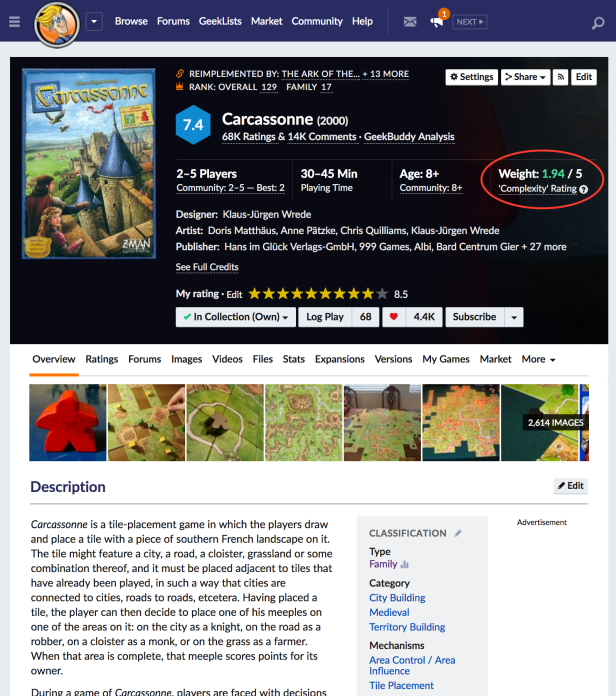This screenshot has width=616, height=696.
Task: Open the More tab dropdown
Action: coord(538,359)
